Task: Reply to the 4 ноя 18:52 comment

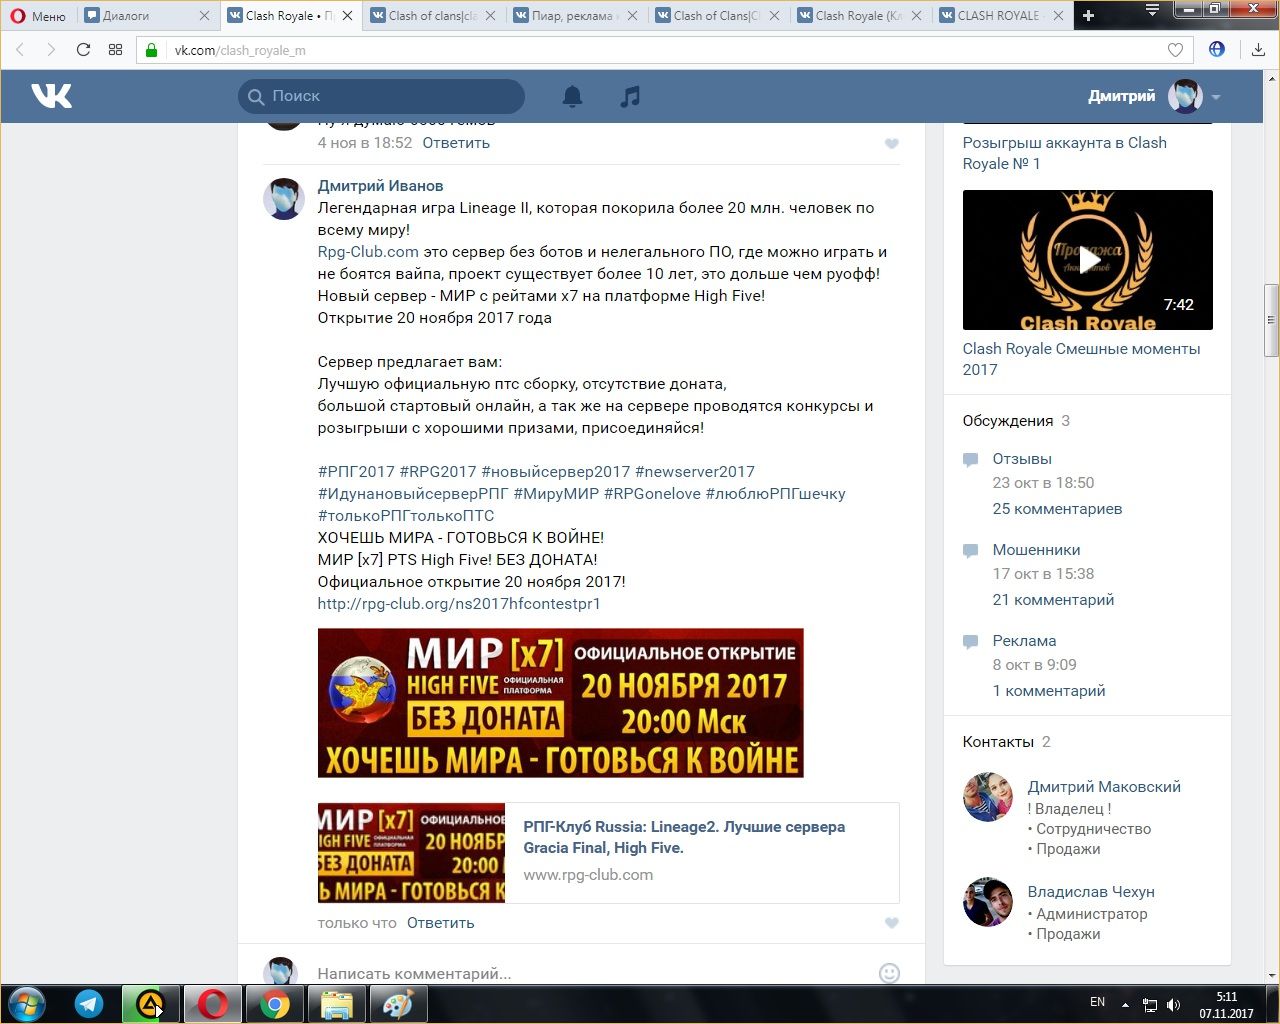Action: tap(456, 143)
